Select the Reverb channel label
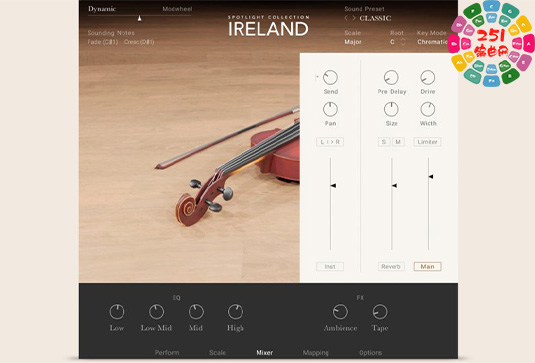 click(391, 266)
